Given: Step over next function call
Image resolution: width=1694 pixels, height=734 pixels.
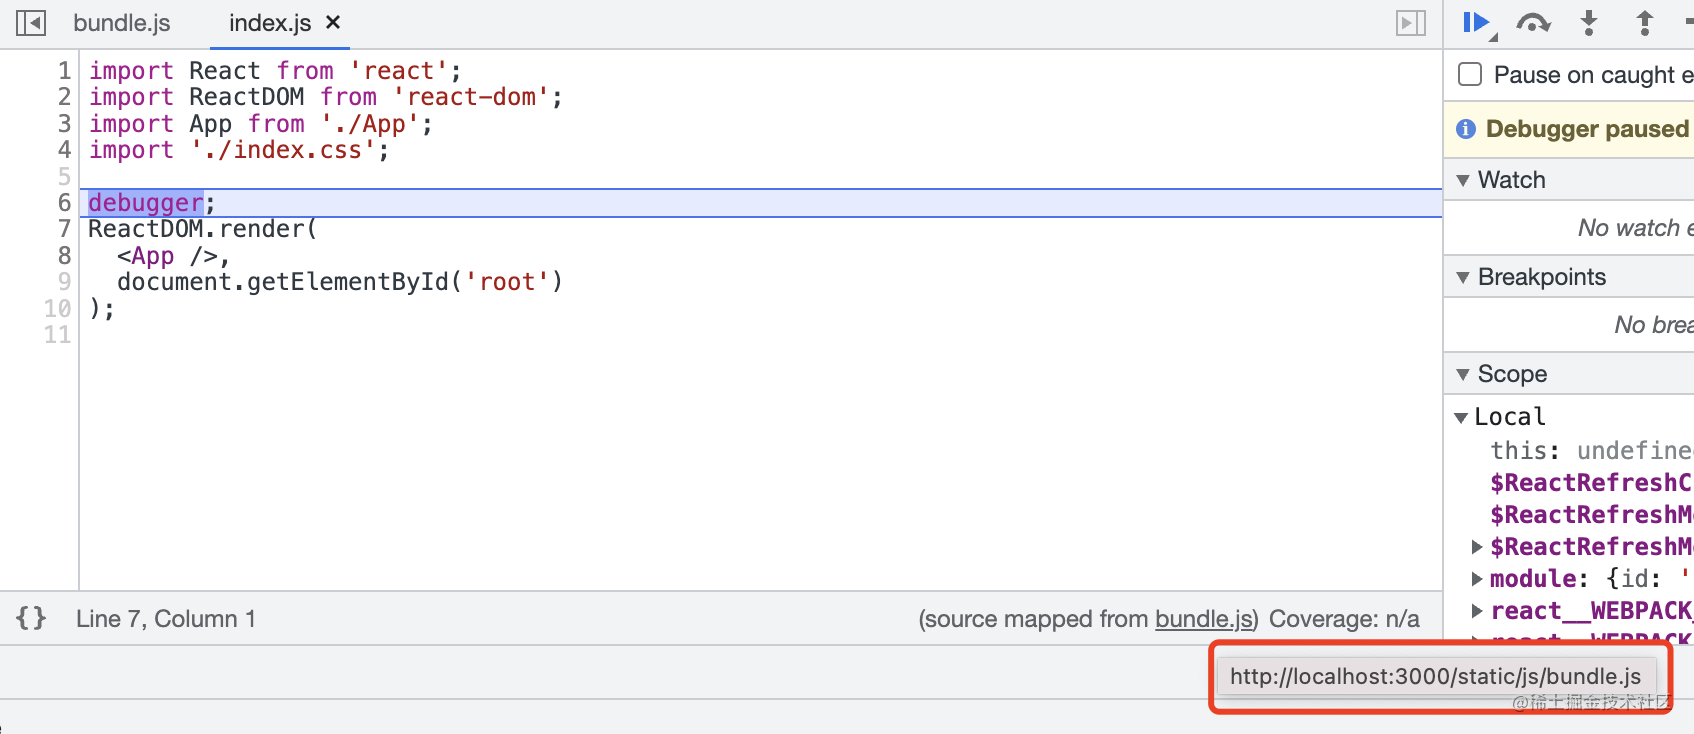Looking at the screenshot, I should (1533, 22).
